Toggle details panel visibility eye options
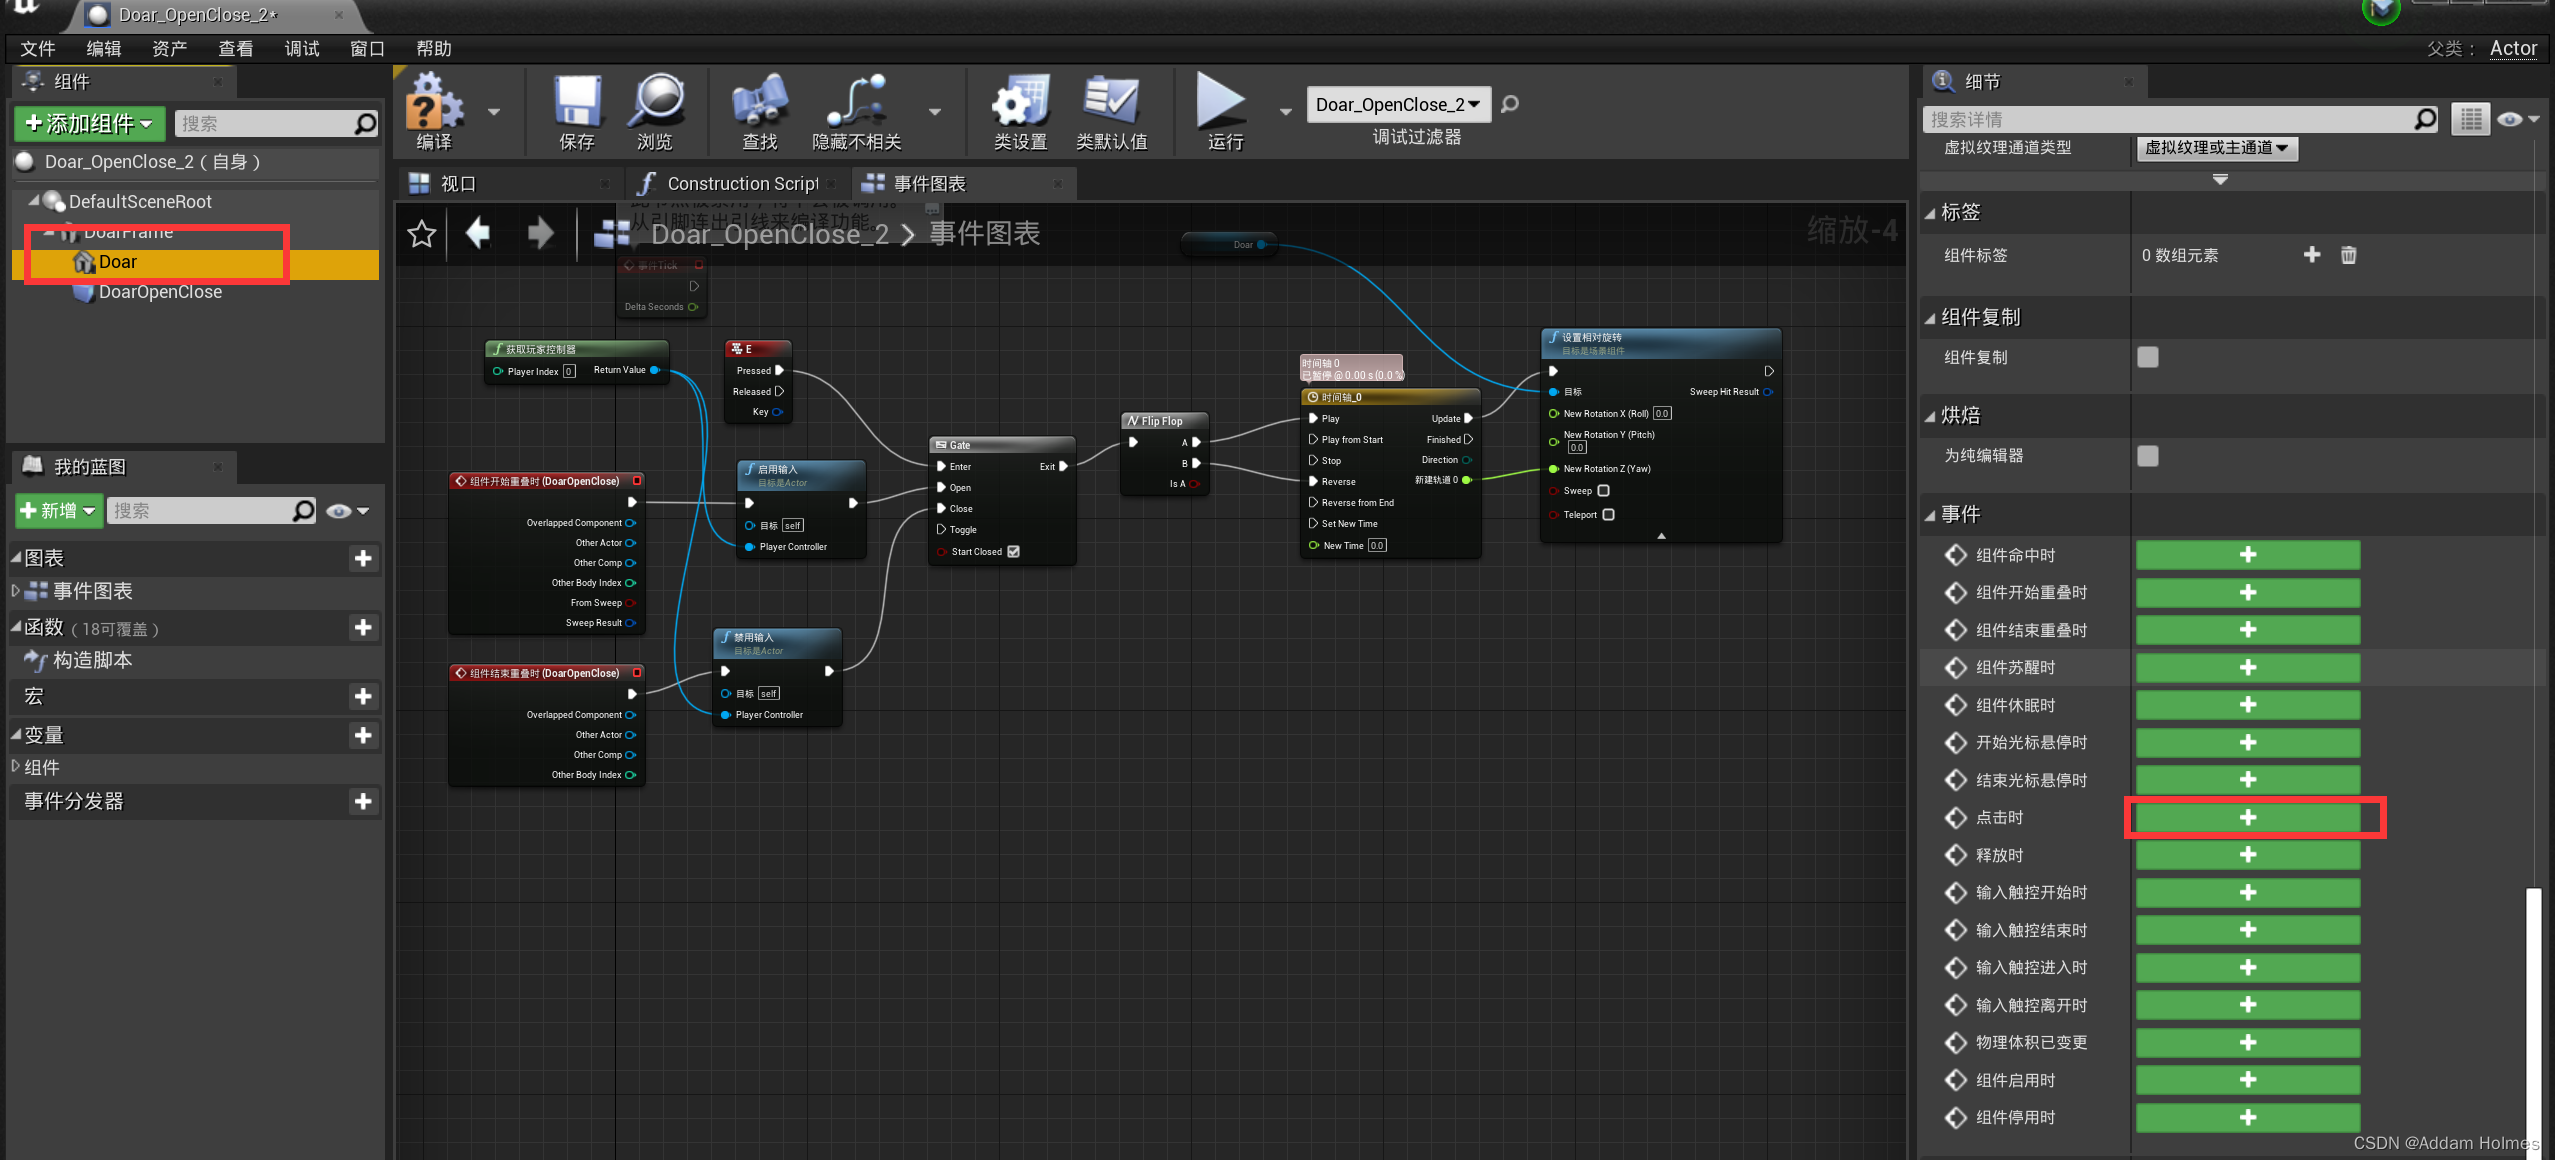This screenshot has width=2555, height=1160. coord(2517,119)
